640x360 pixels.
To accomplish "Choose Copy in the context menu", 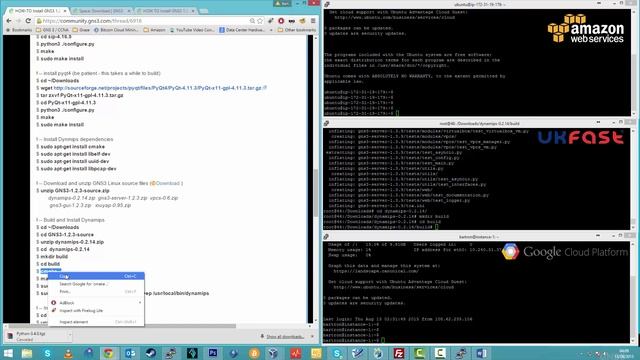I will click(96, 276).
